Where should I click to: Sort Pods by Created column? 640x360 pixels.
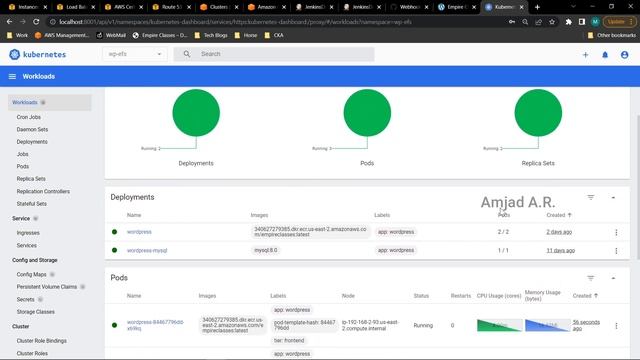point(585,296)
